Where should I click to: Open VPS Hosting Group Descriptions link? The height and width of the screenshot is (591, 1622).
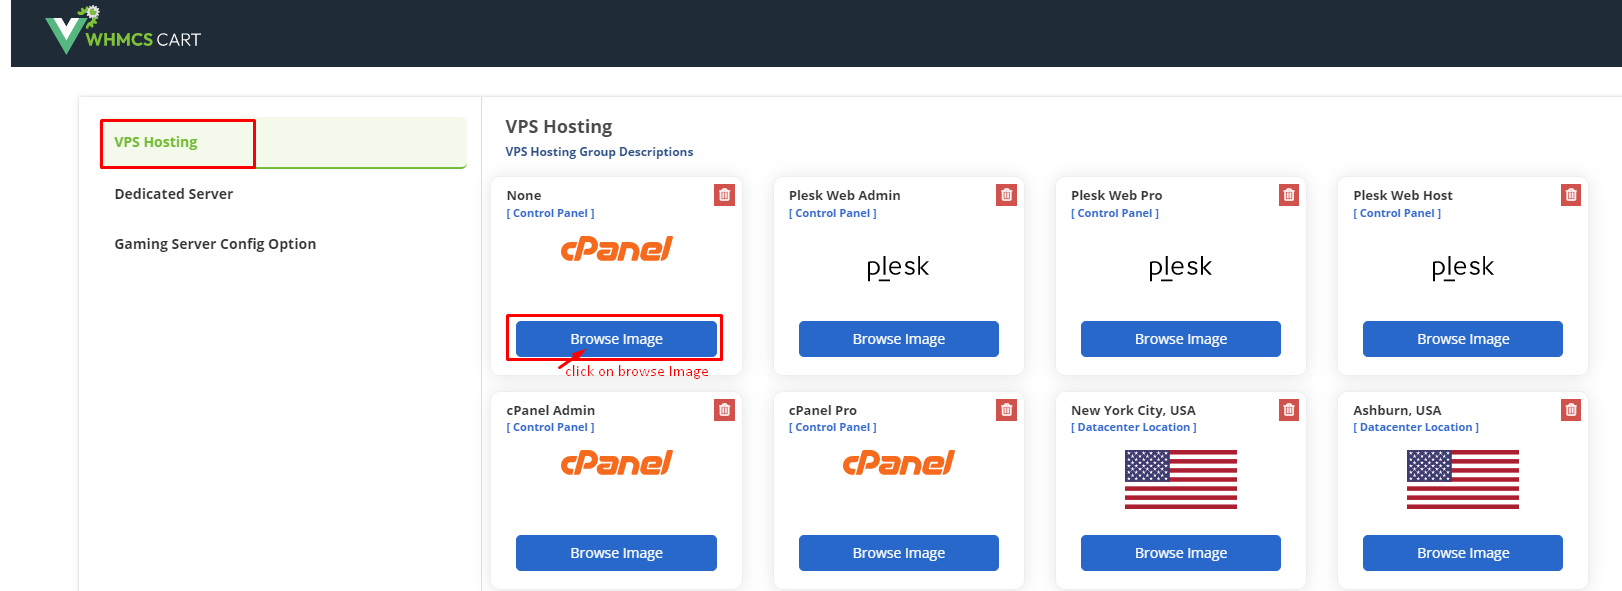pyautogui.click(x=599, y=152)
